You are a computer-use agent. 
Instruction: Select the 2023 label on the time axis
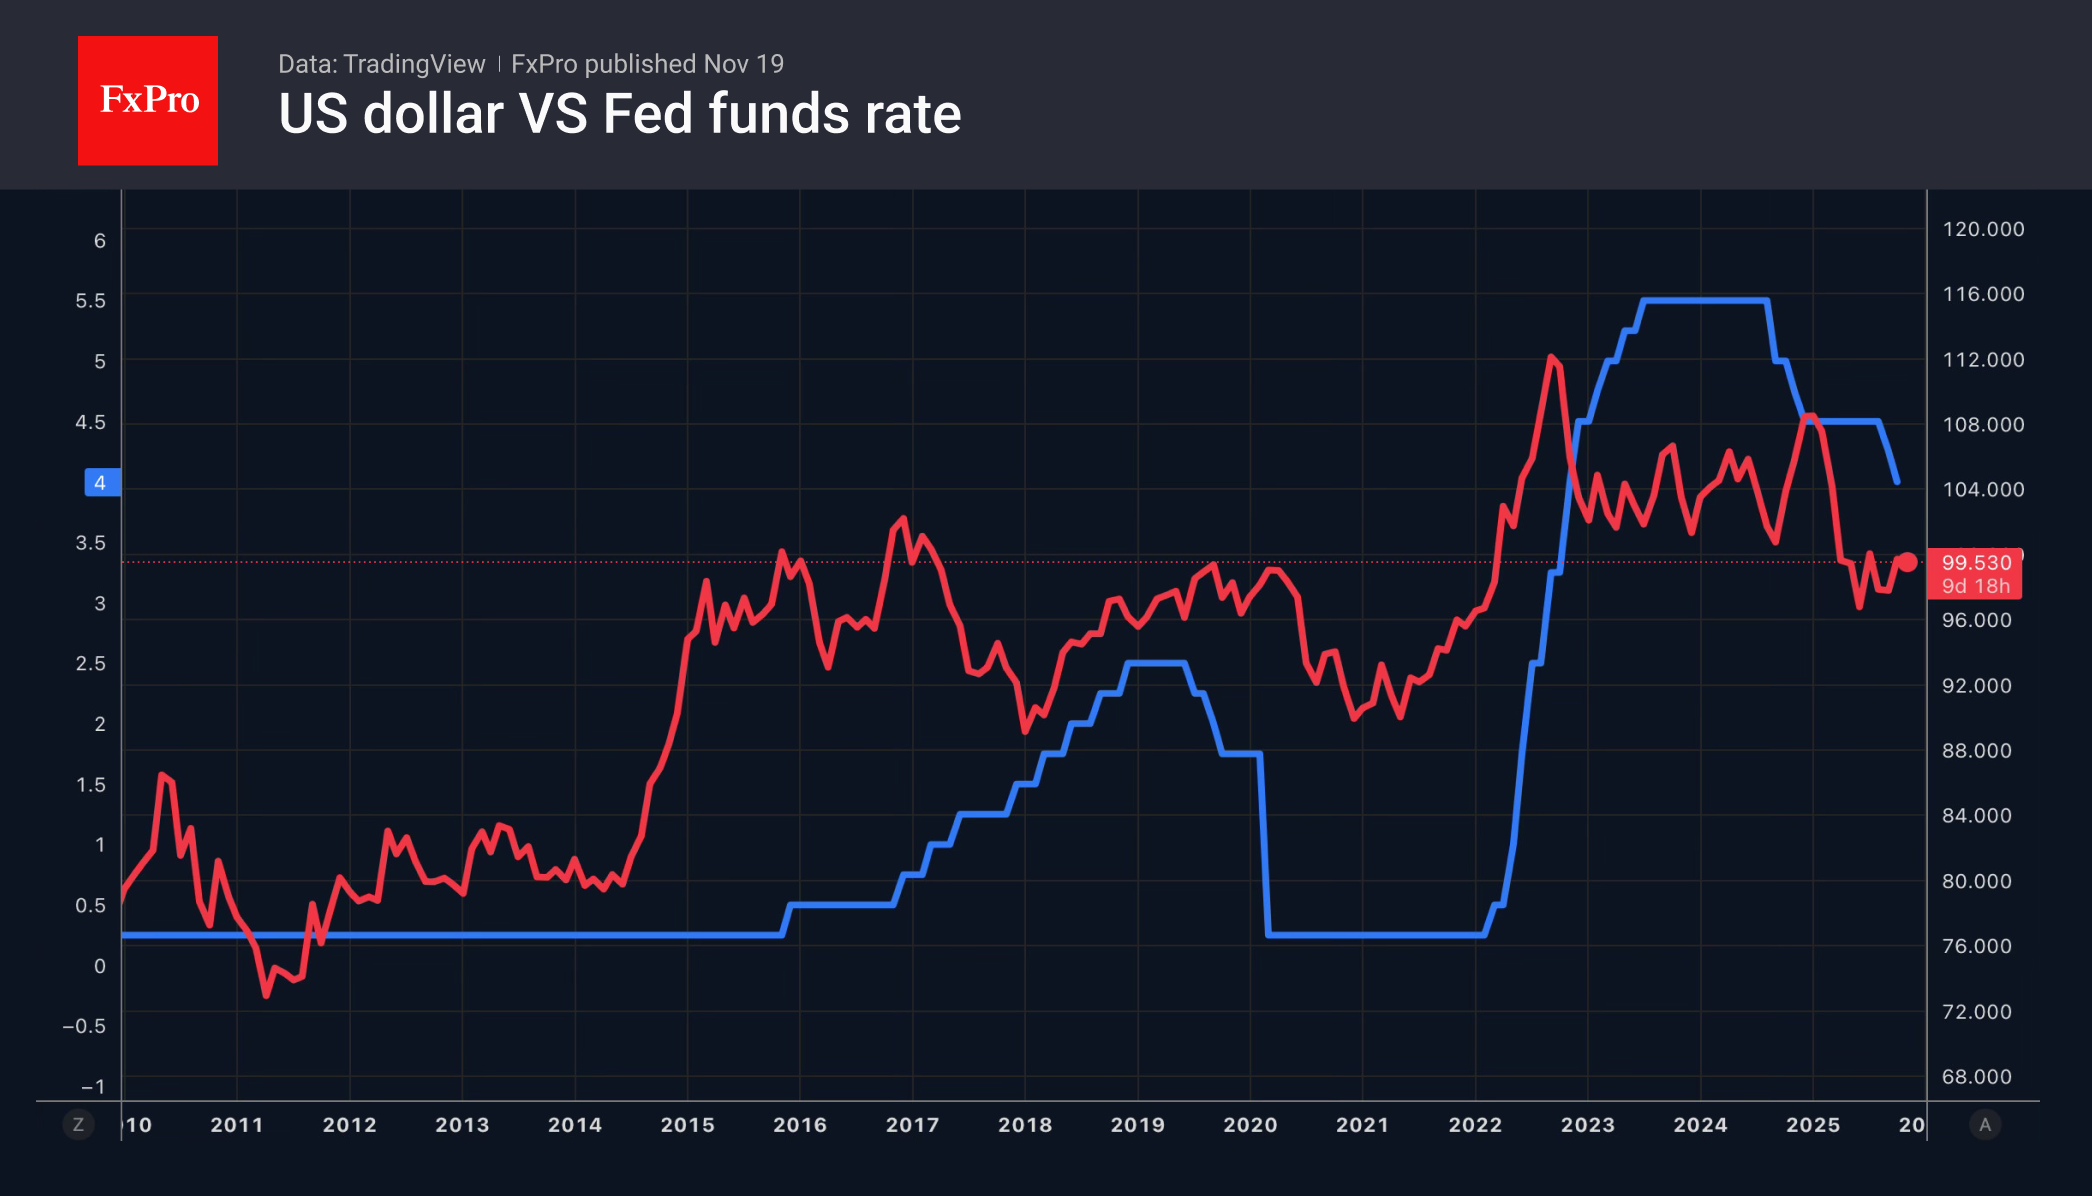[1588, 1125]
